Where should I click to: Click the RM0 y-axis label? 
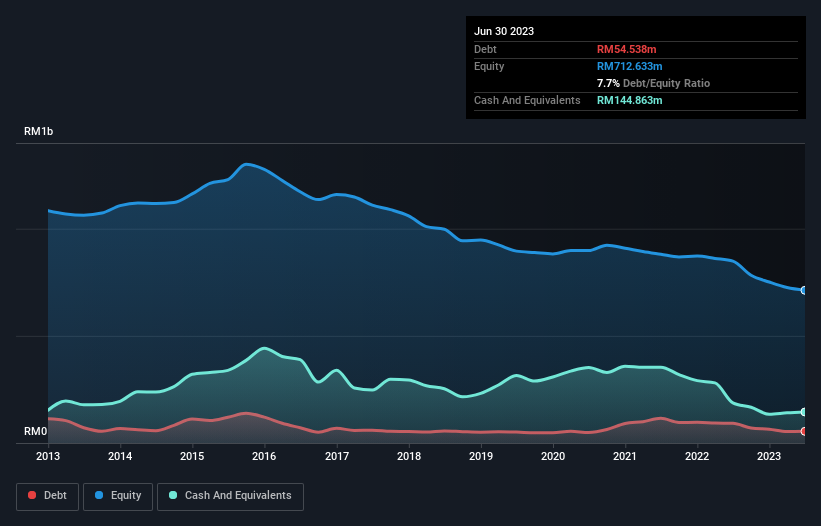[36, 432]
